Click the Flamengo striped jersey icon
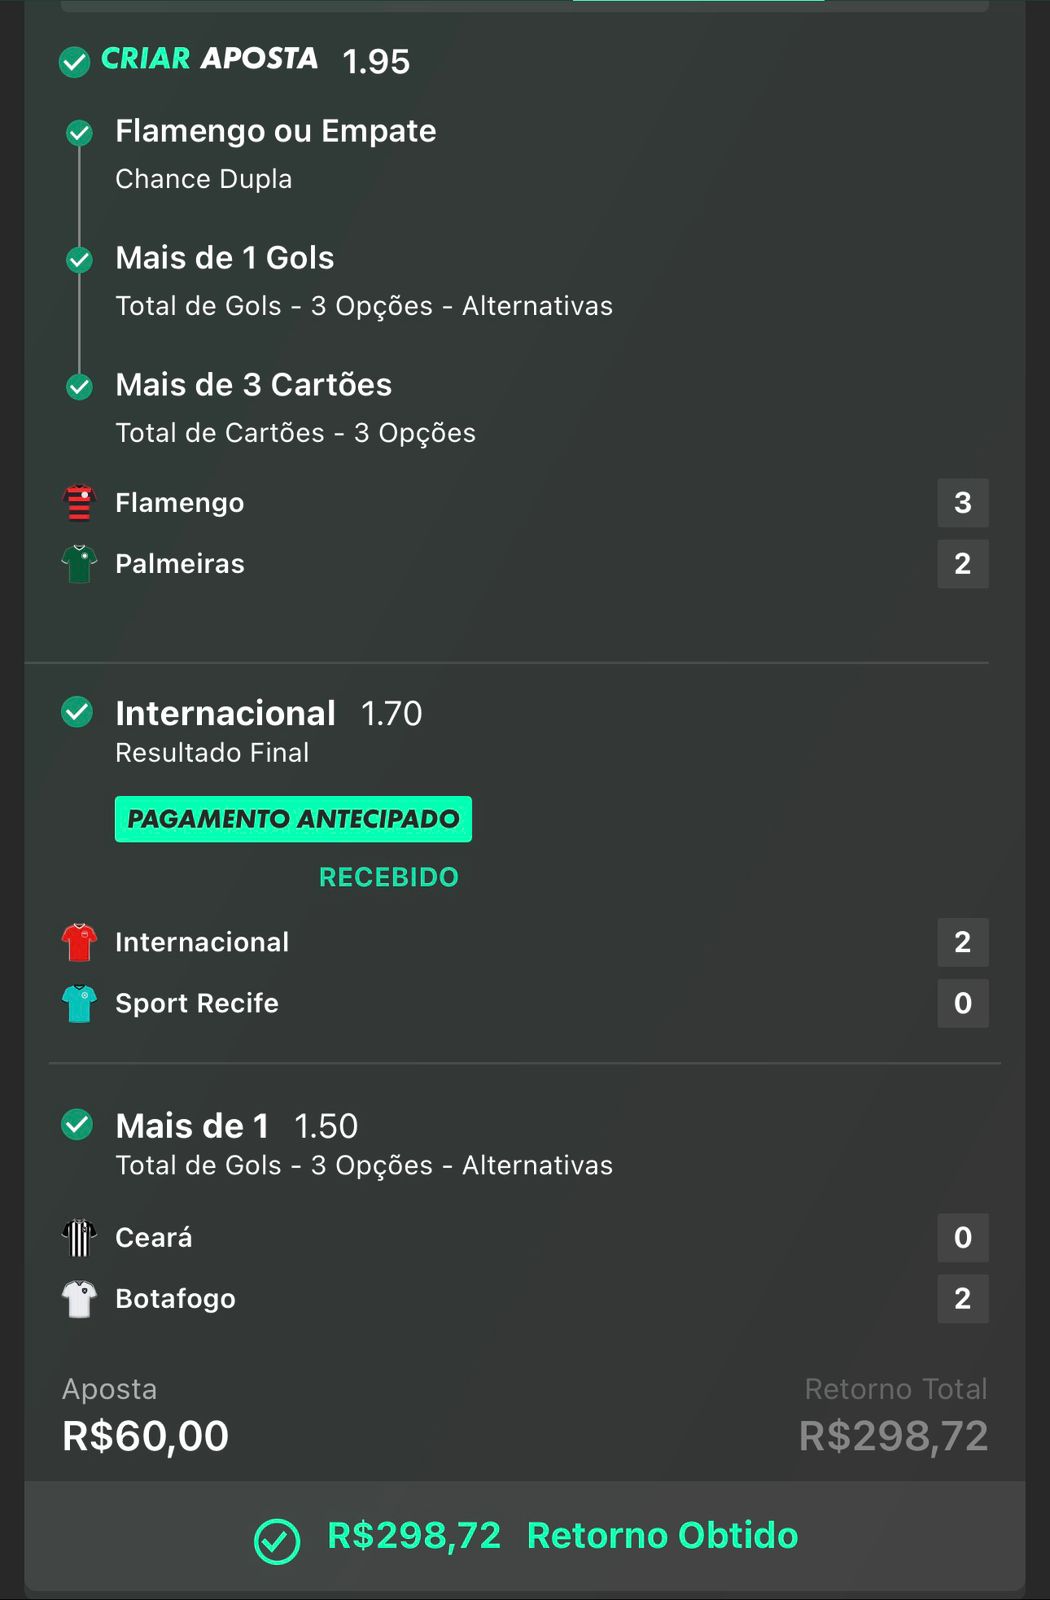This screenshot has width=1050, height=1600. [x=79, y=503]
